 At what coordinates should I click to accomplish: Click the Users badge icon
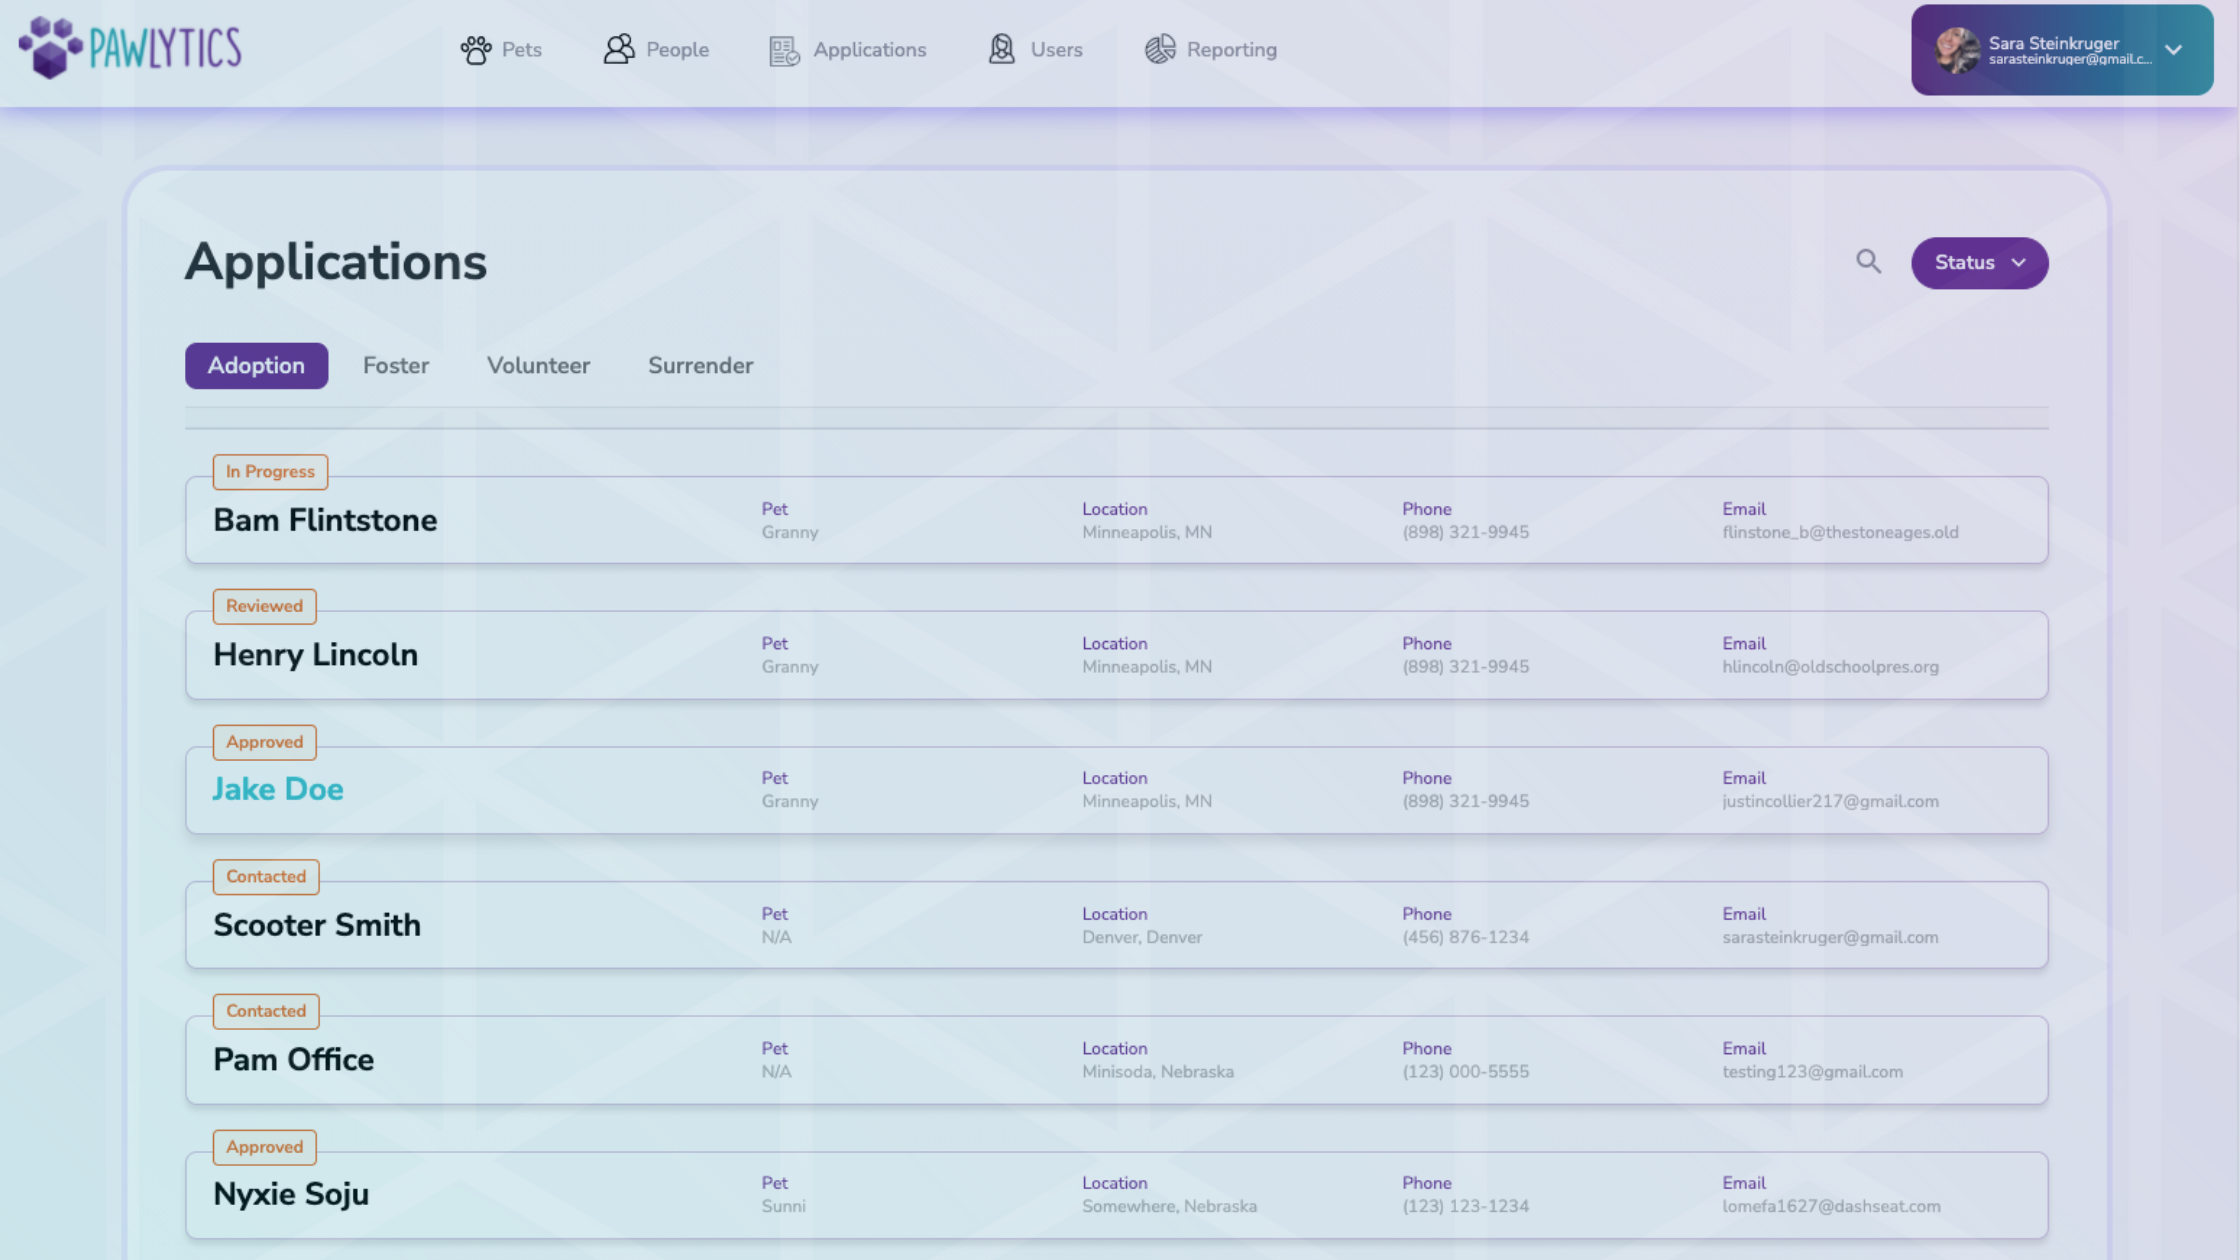click(1001, 49)
